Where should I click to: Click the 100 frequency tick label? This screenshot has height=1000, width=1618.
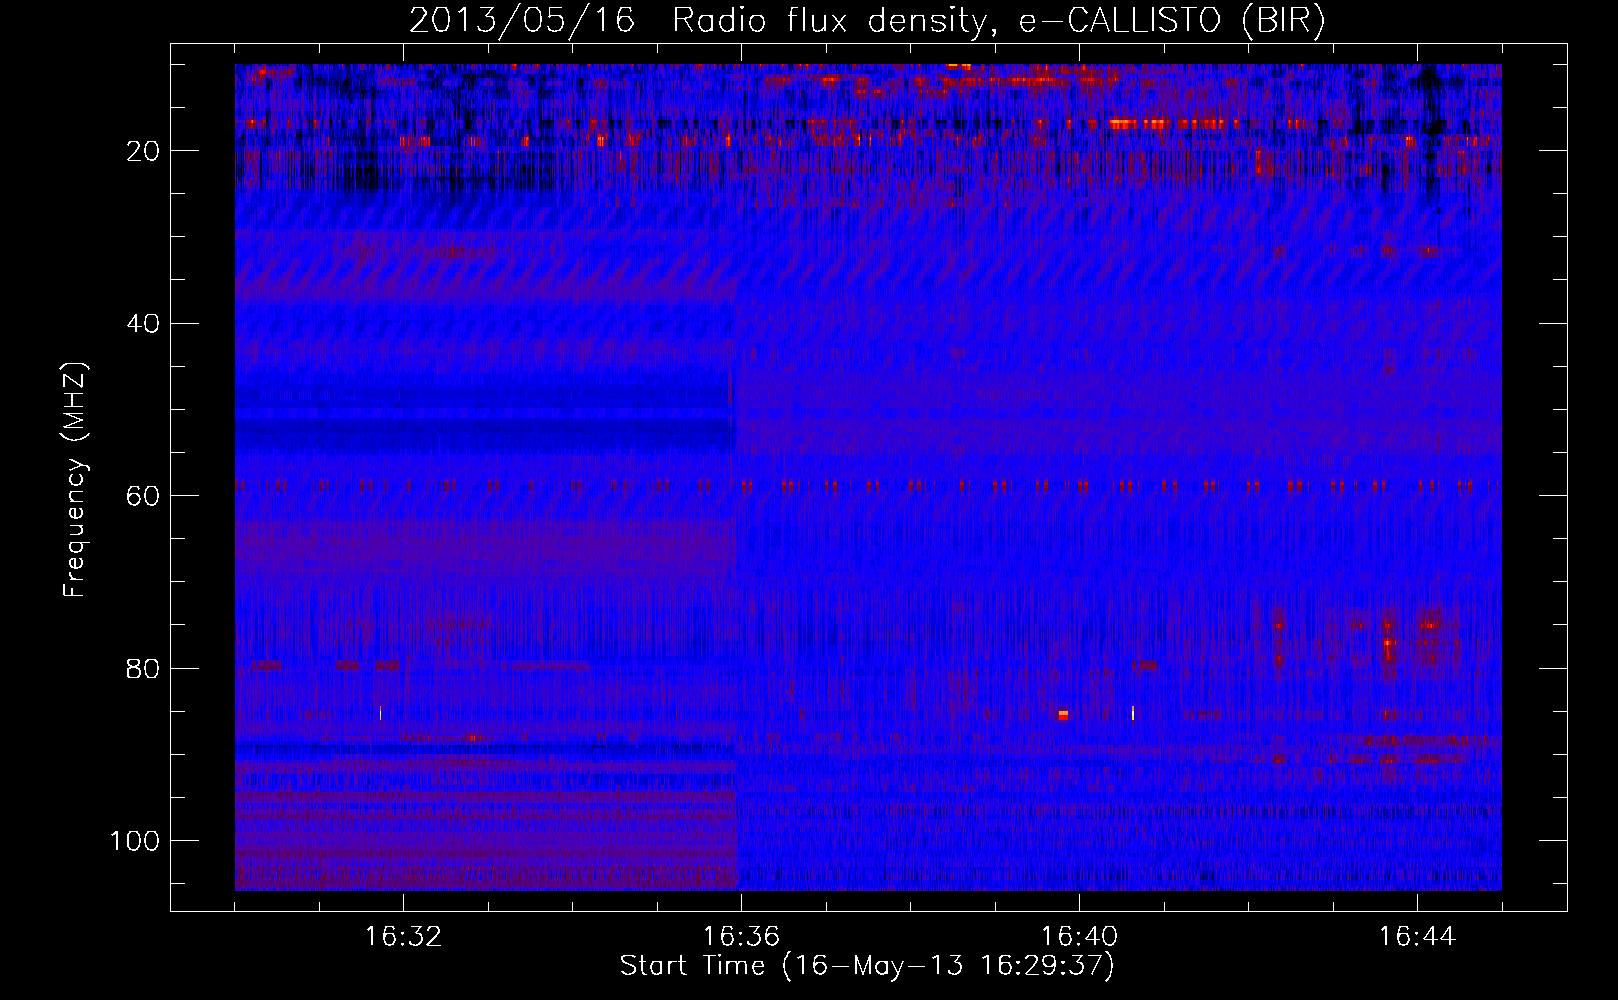135,841
